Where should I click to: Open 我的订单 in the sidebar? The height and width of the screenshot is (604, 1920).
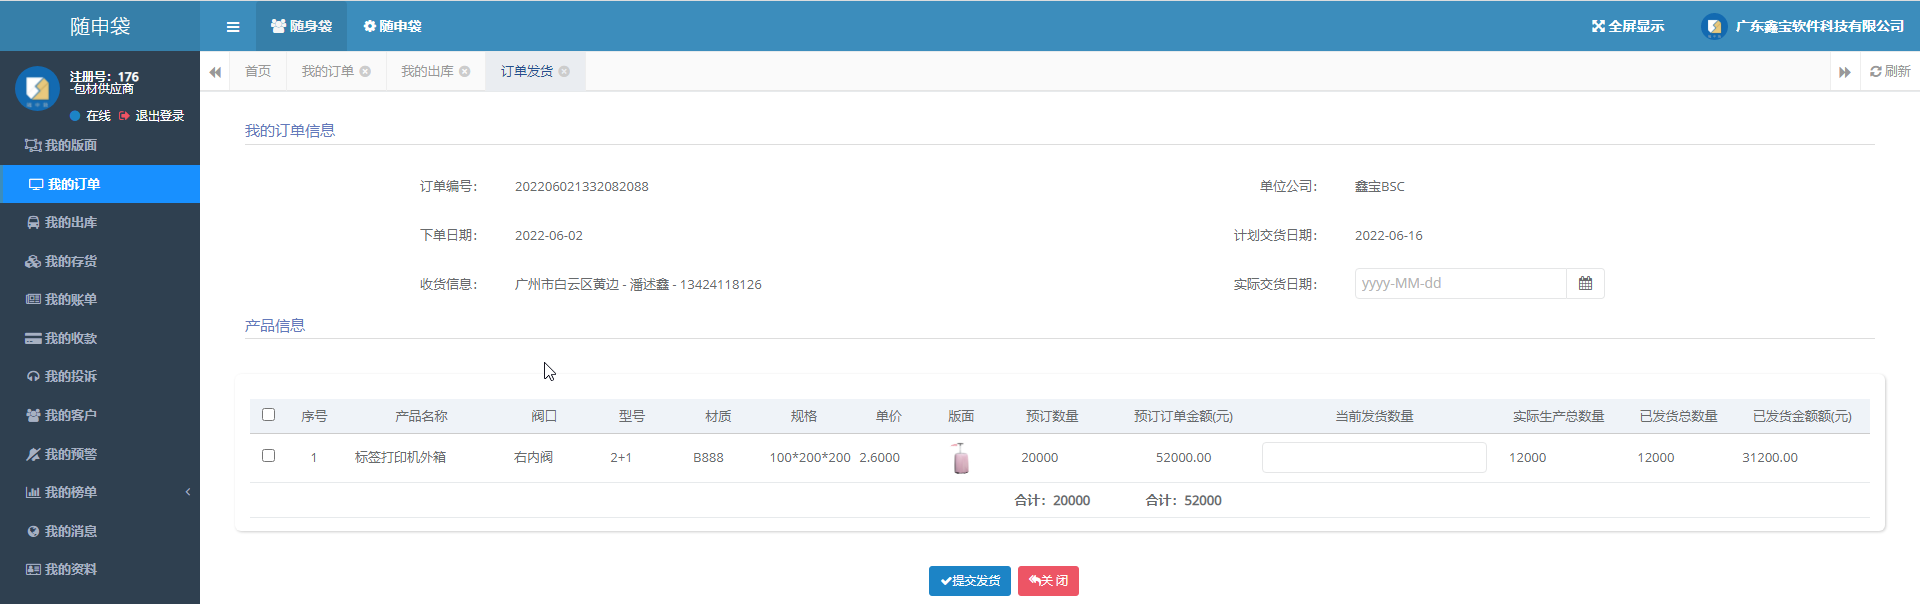point(100,184)
